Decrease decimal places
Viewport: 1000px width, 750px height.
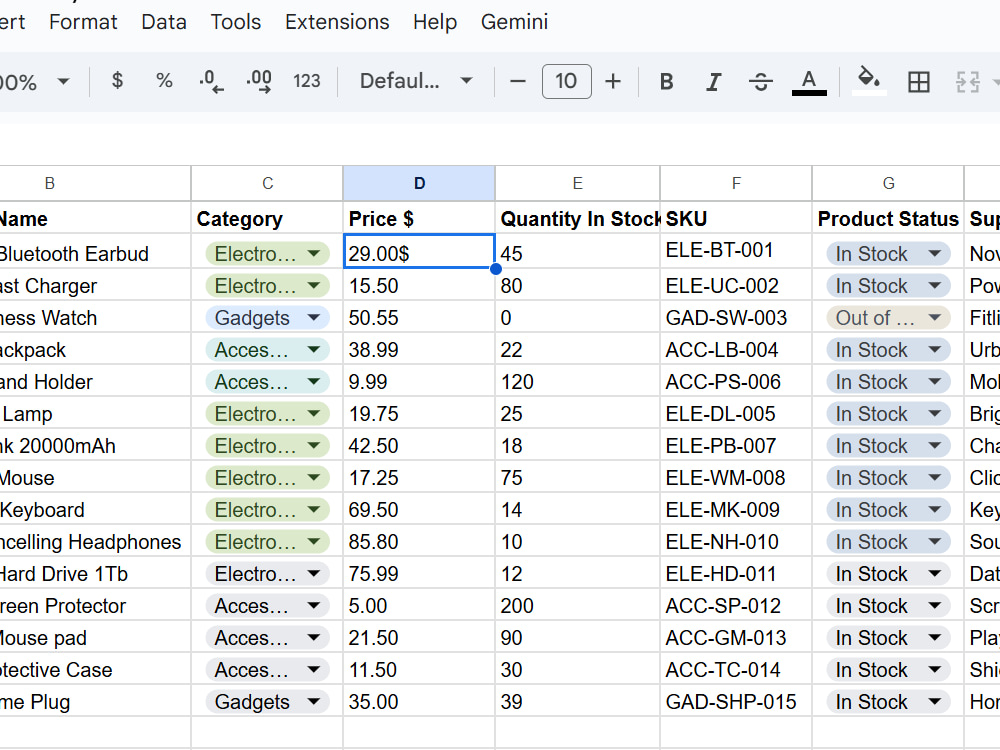210,81
